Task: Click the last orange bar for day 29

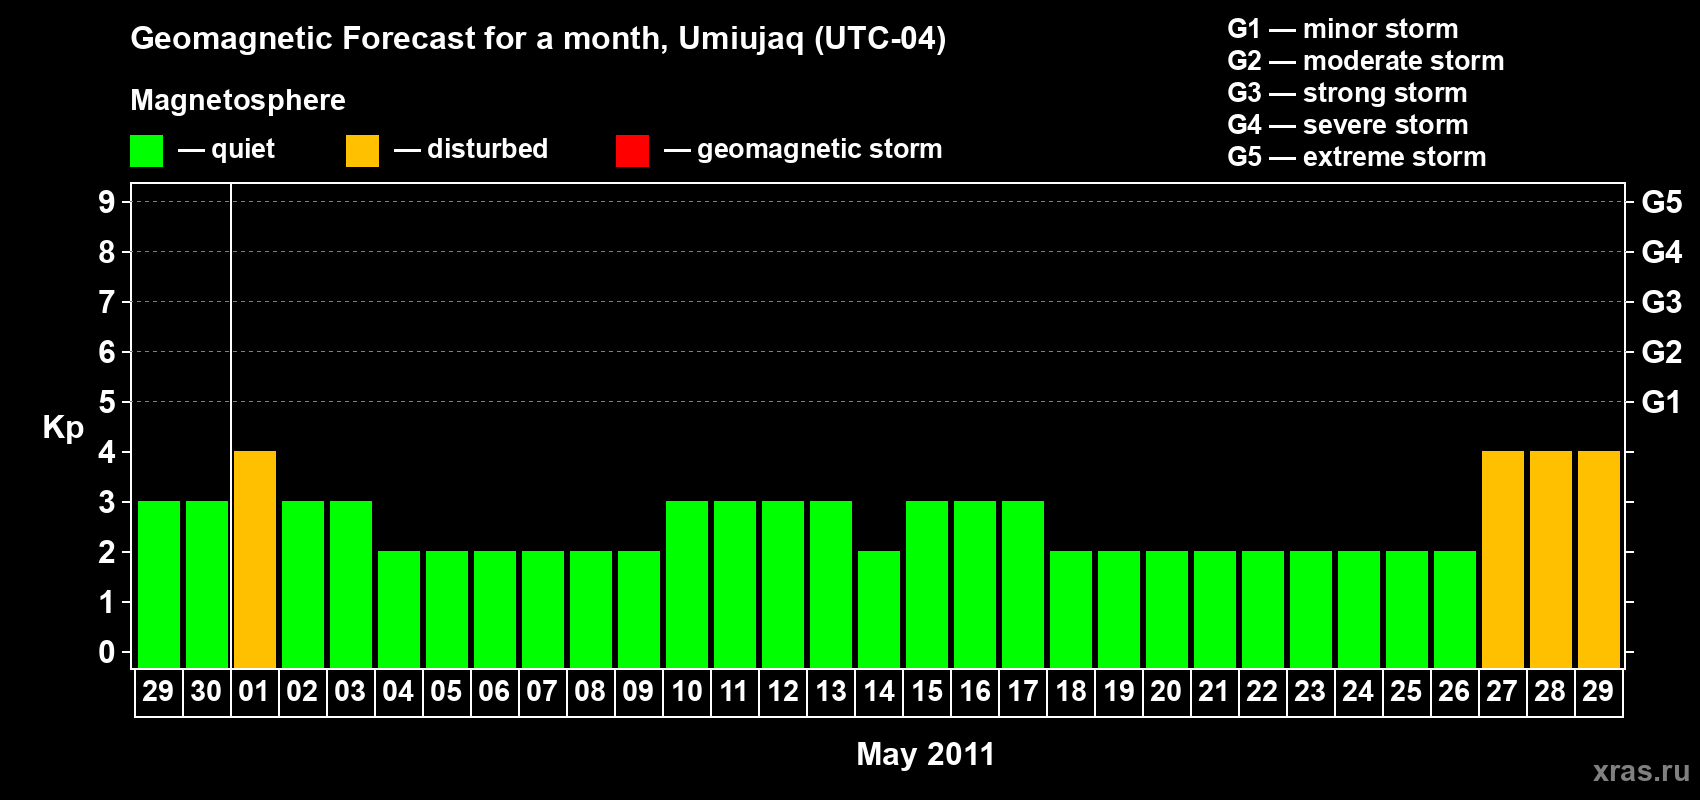Action: click(1599, 560)
